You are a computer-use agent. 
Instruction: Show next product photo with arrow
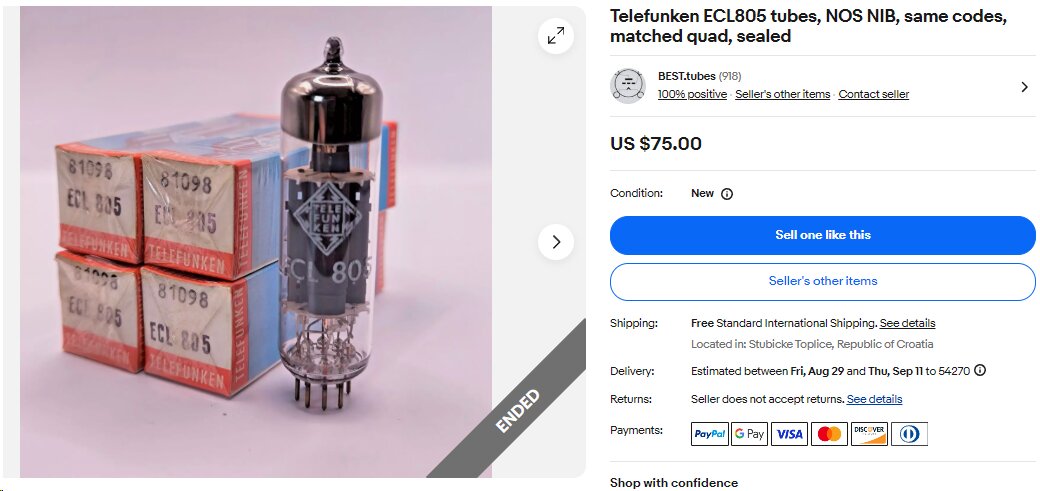[556, 242]
